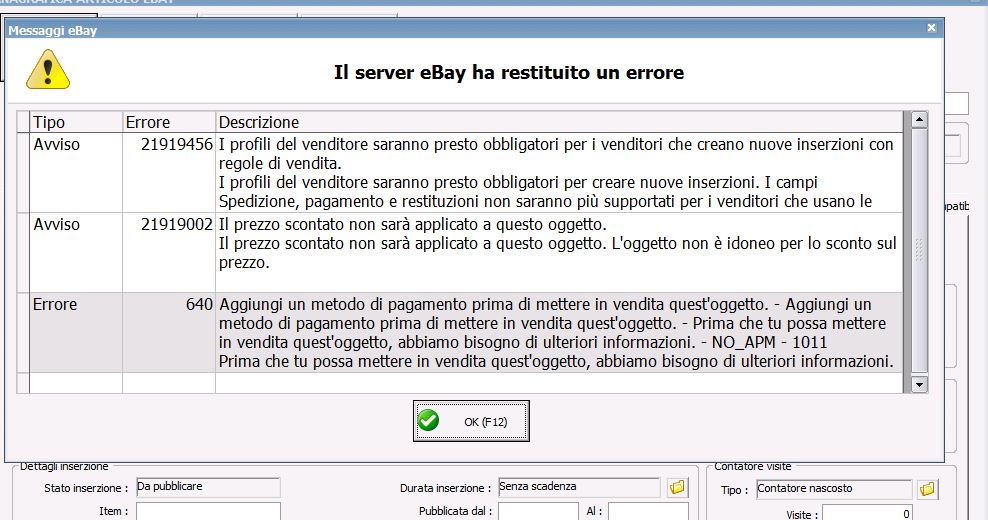
Task: Click description about profili del venditore
Action: point(560,172)
